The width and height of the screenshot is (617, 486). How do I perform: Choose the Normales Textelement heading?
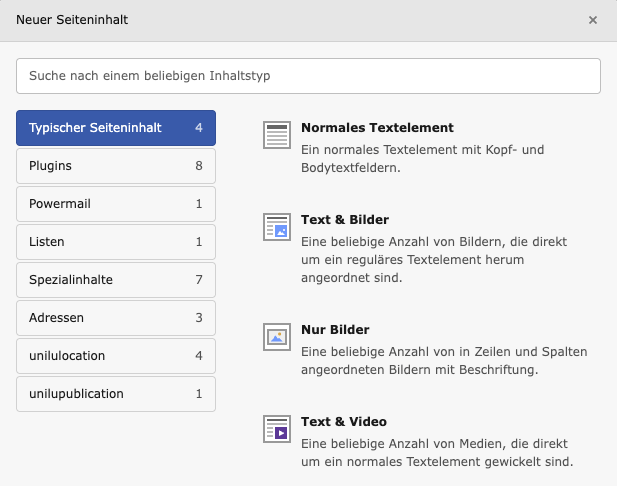(x=377, y=128)
